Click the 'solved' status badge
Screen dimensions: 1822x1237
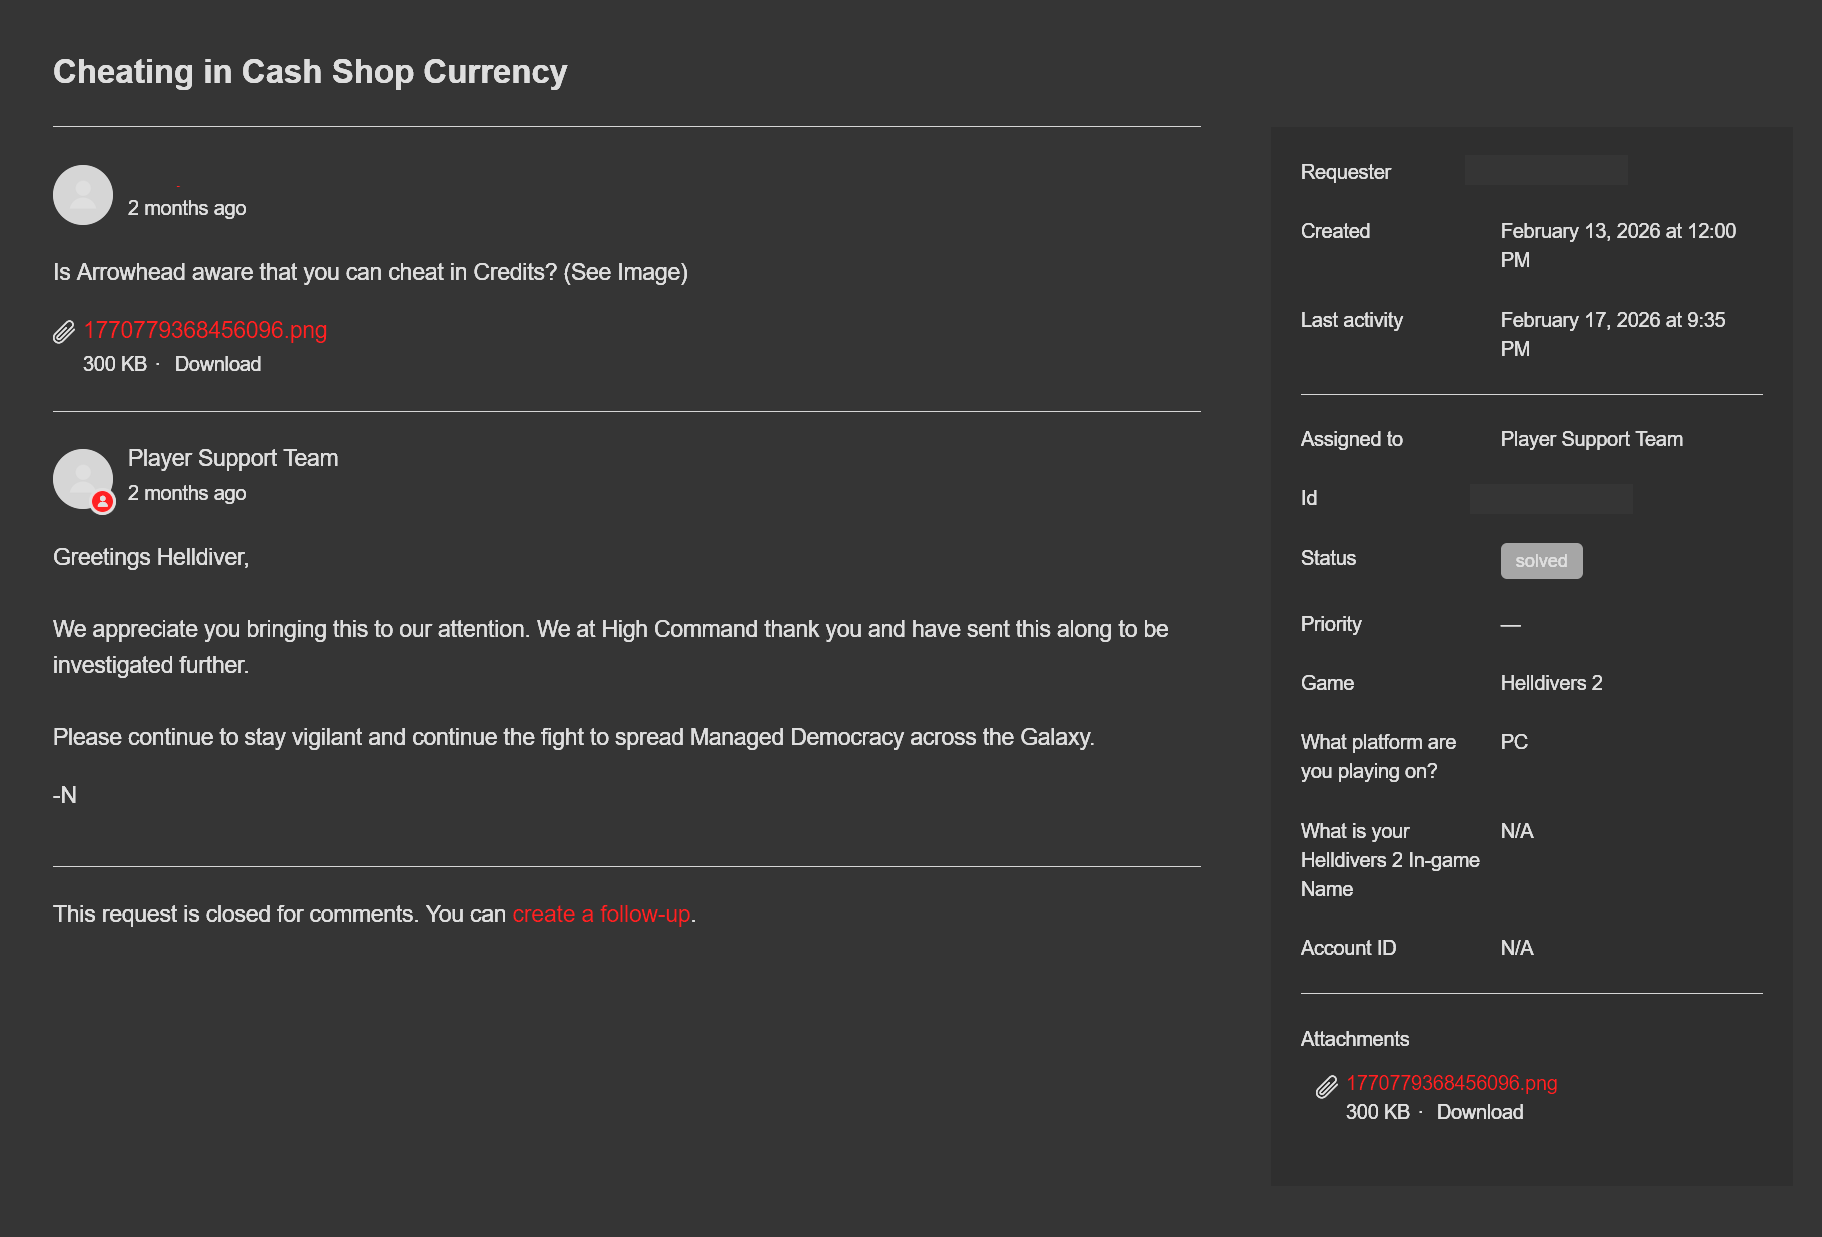coord(1541,561)
